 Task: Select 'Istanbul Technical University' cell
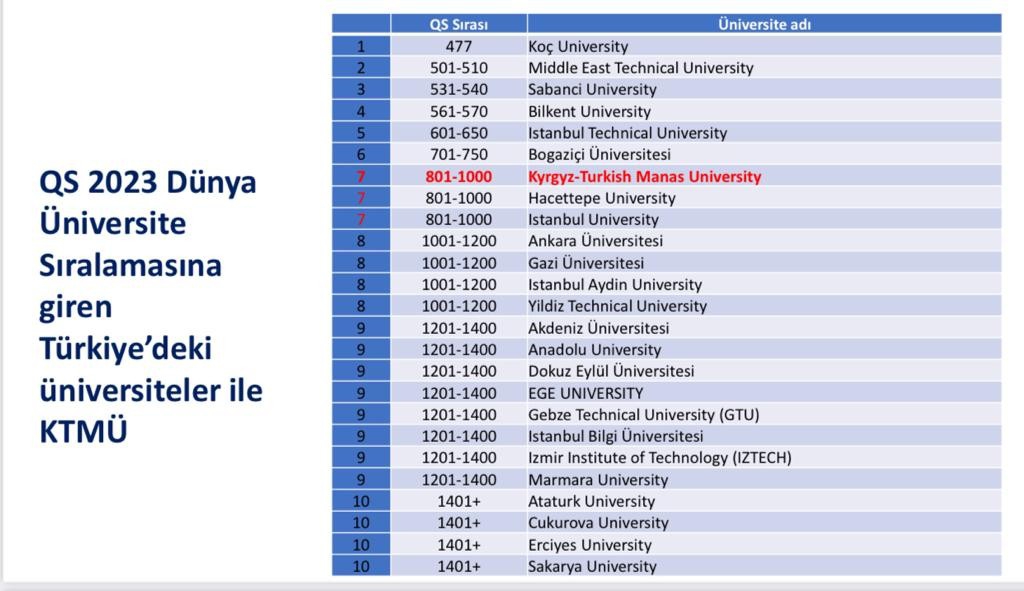764,133
